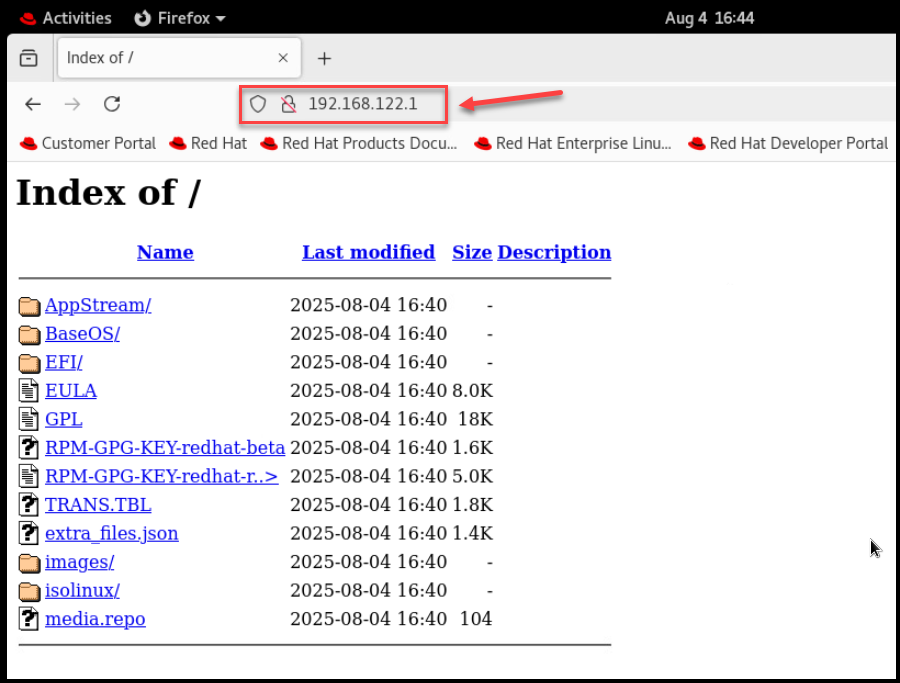Open a new tab with plus button
Image resolution: width=900 pixels, height=683 pixels.
[x=324, y=58]
